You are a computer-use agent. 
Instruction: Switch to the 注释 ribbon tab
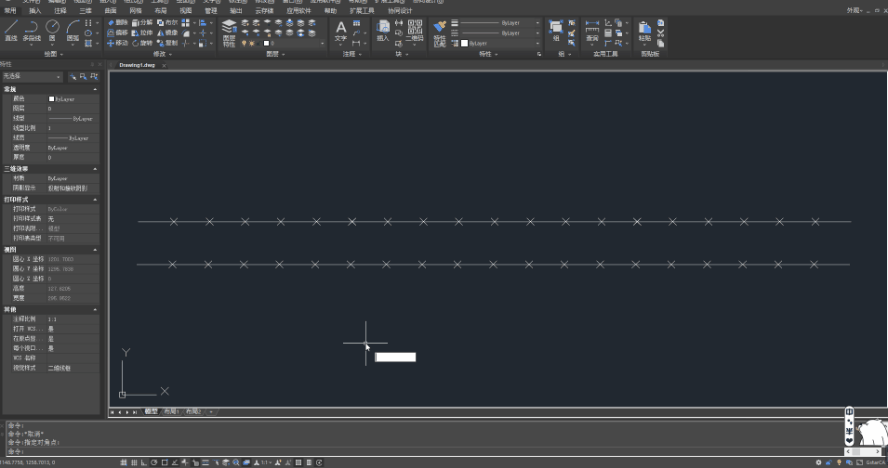[x=60, y=11]
